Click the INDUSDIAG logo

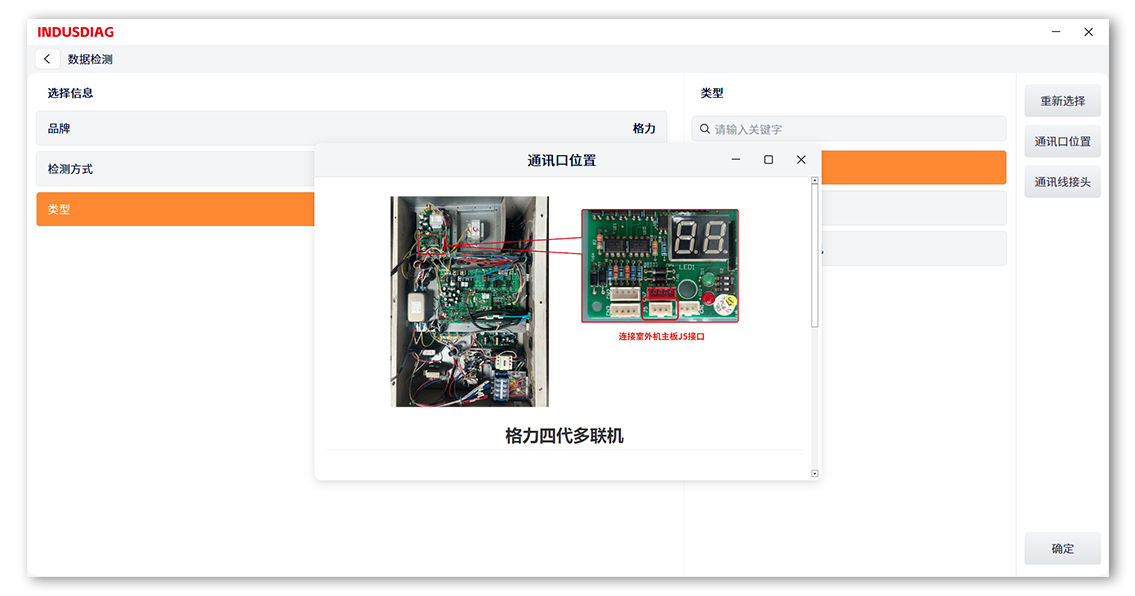click(x=75, y=32)
